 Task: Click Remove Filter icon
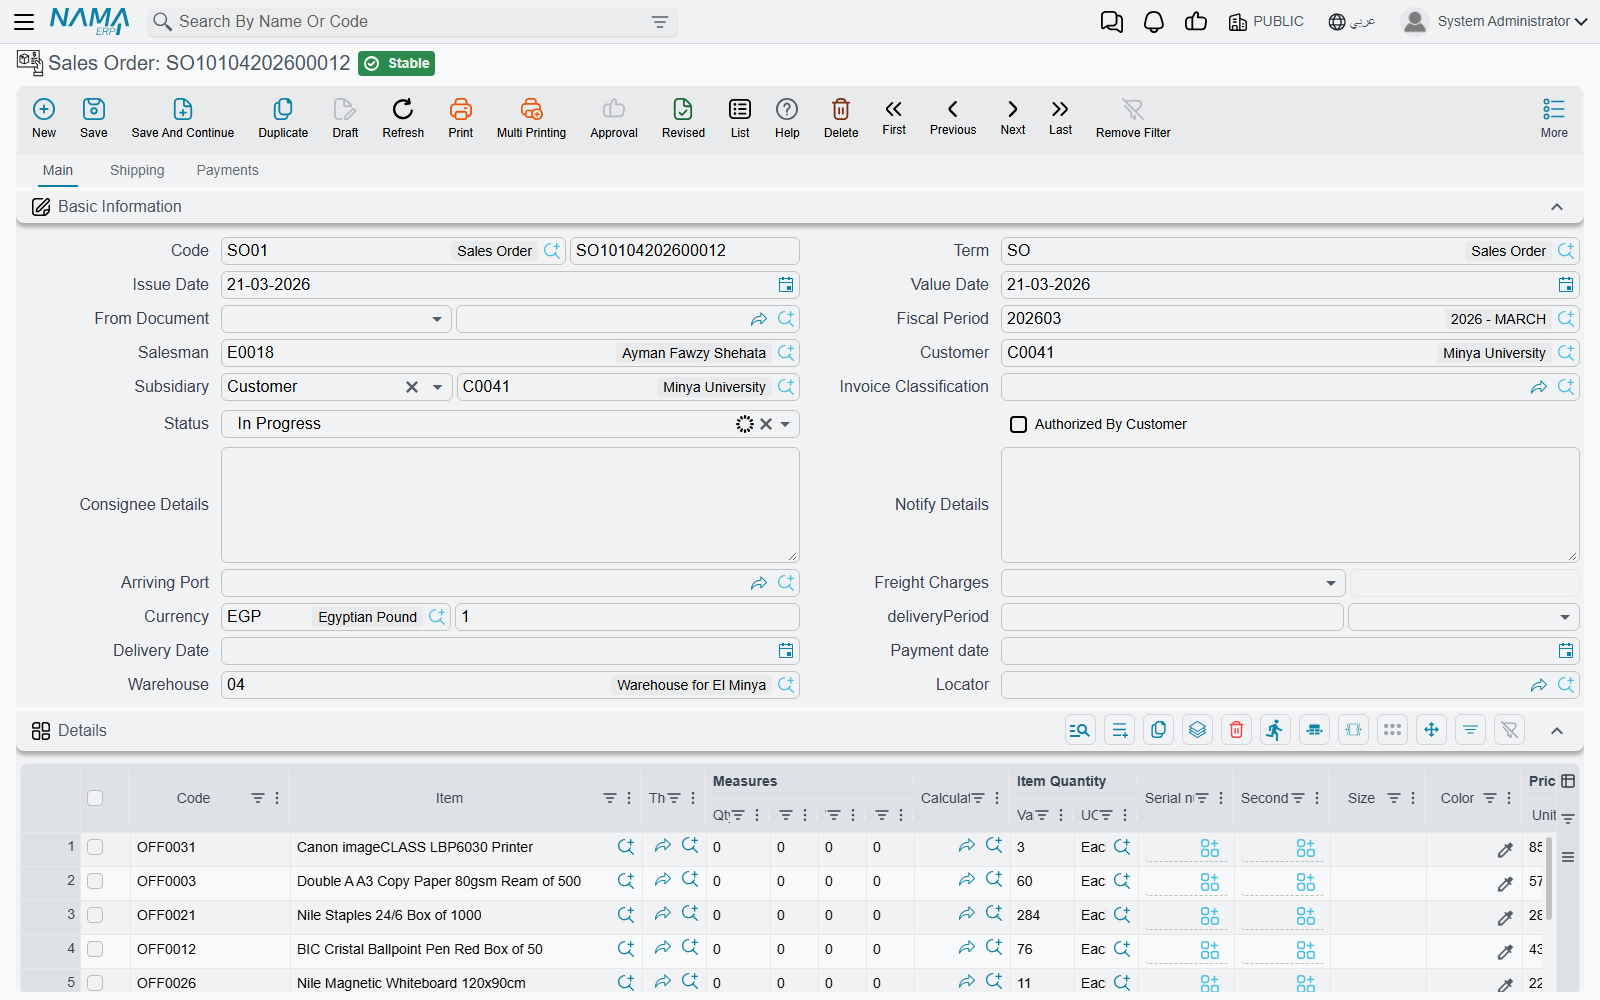click(x=1133, y=109)
